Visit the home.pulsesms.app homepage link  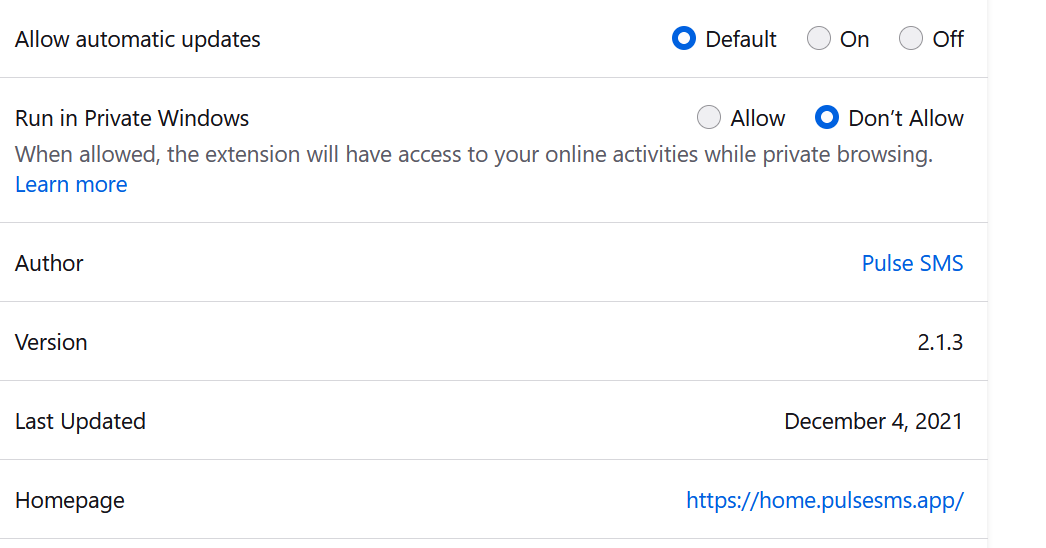pyautogui.click(x=824, y=501)
